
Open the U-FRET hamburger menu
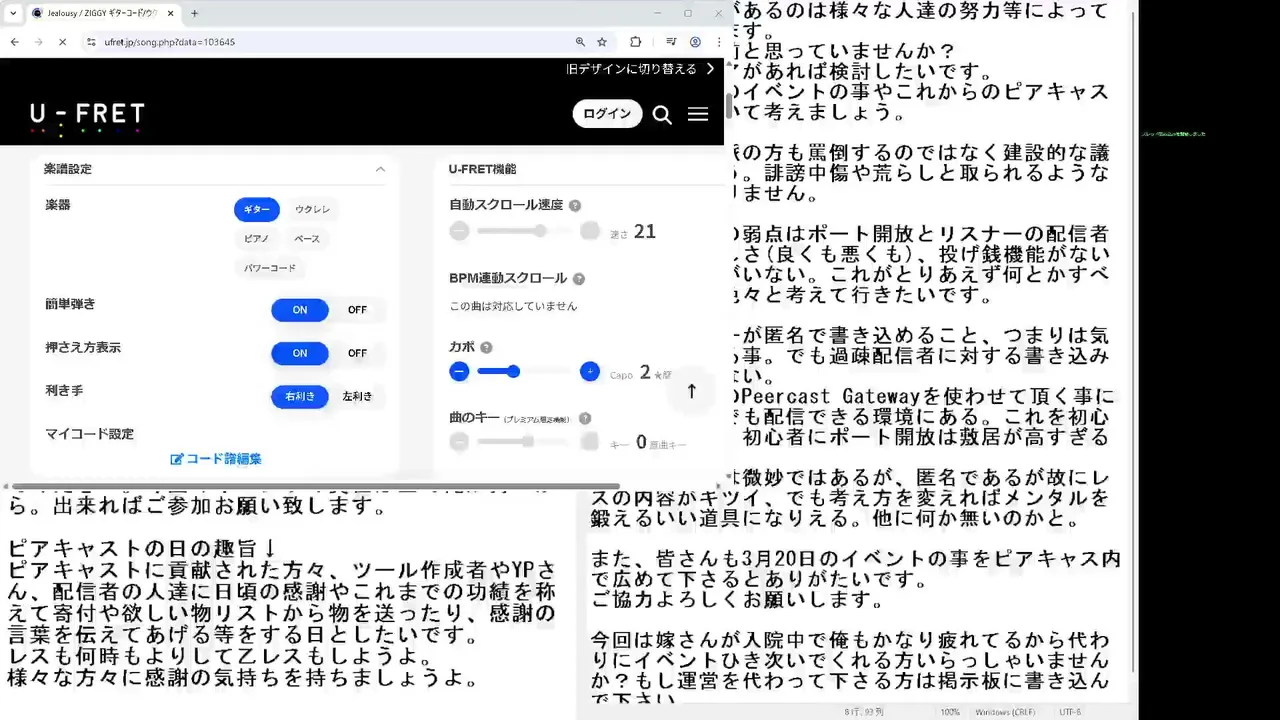pos(698,114)
